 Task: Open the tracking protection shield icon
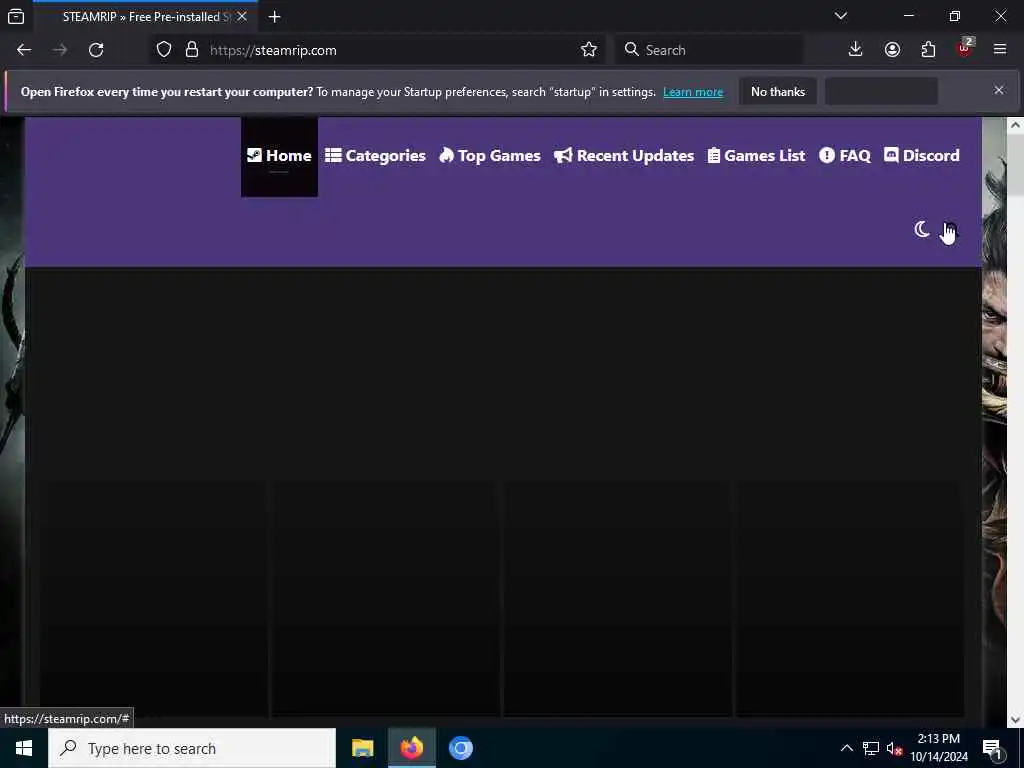164,50
